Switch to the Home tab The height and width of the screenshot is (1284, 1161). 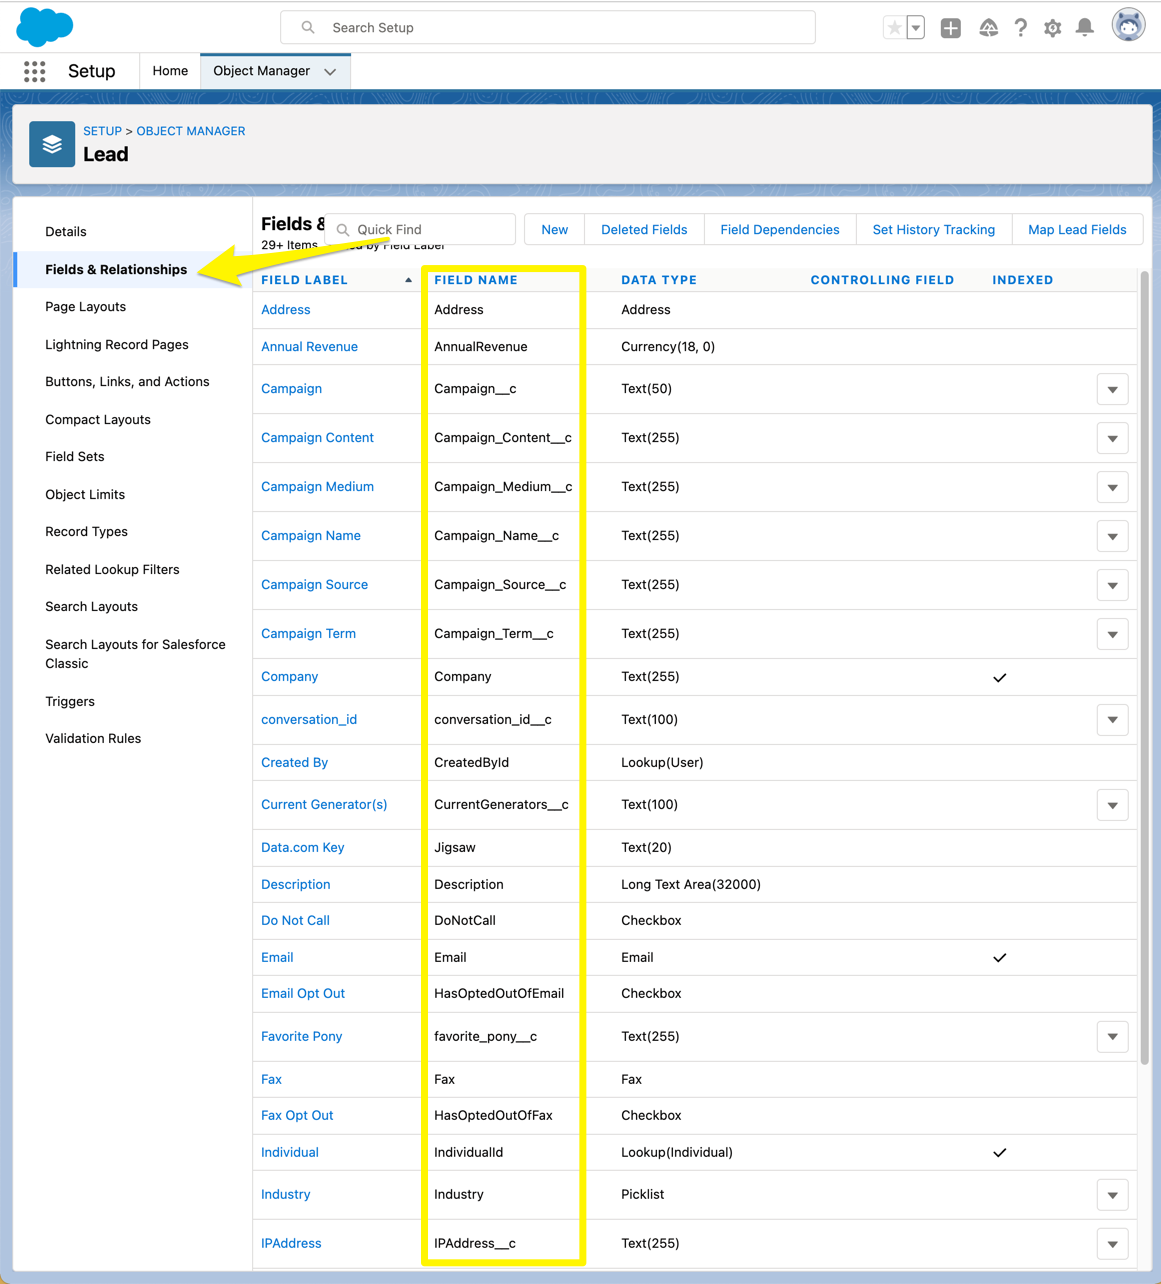pyautogui.click(x=170, y=71)
